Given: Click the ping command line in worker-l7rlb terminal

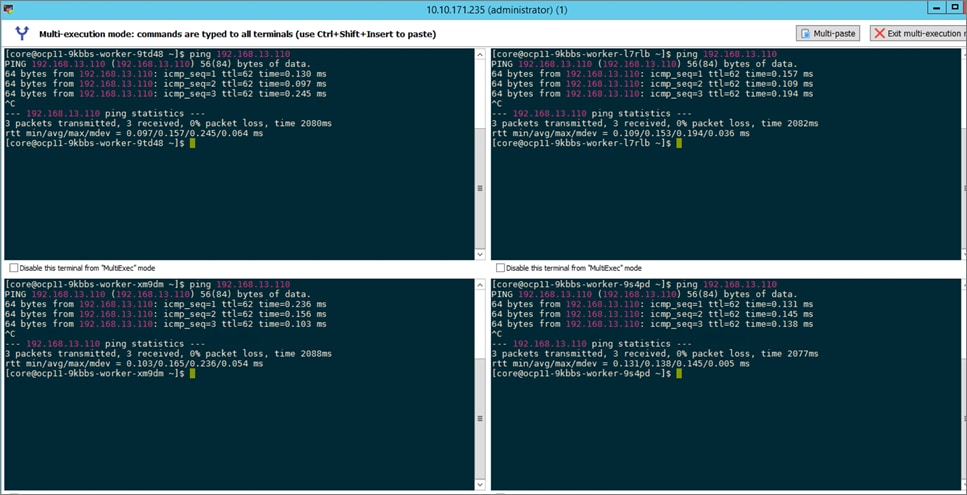Looking at the screenshot, I should point(634,54).
